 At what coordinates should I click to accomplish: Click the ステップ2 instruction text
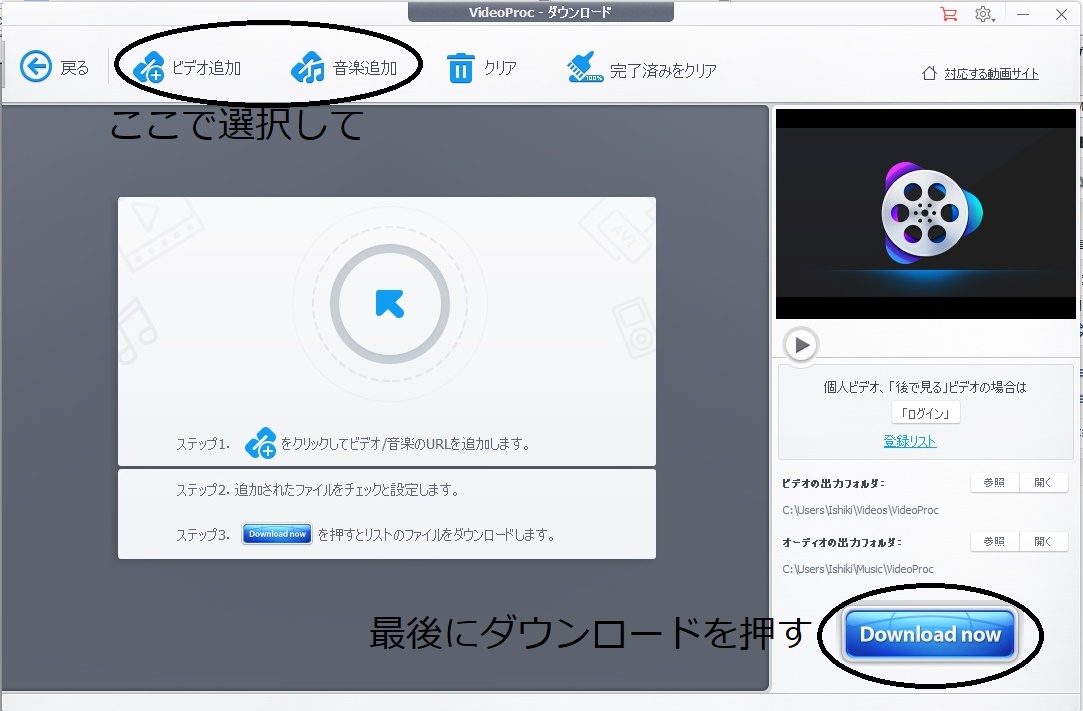(x=318, y=490)
